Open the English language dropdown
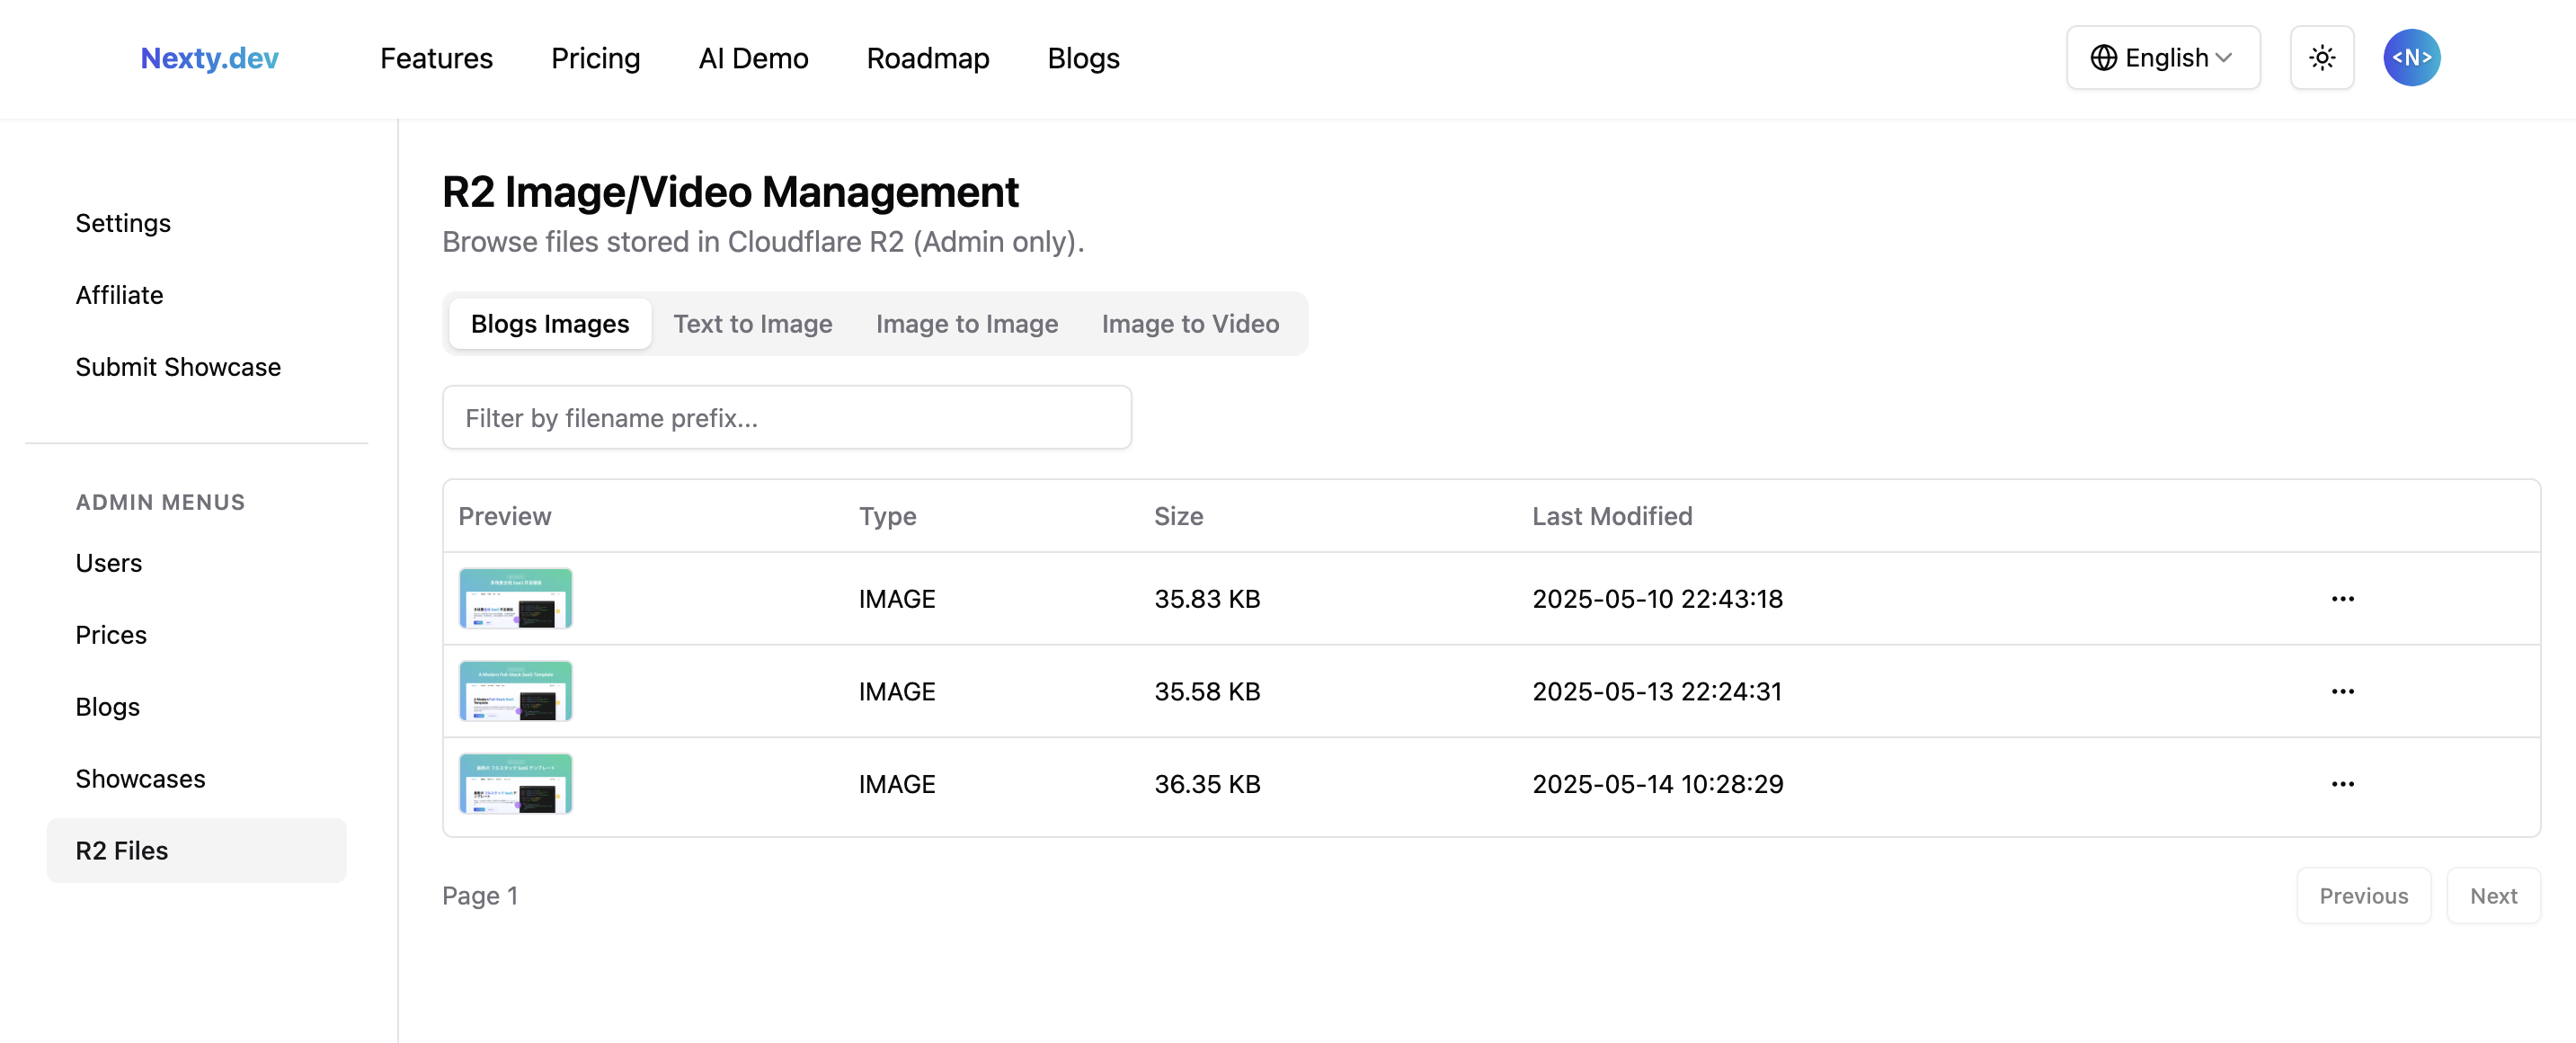 coord(2162,58)
